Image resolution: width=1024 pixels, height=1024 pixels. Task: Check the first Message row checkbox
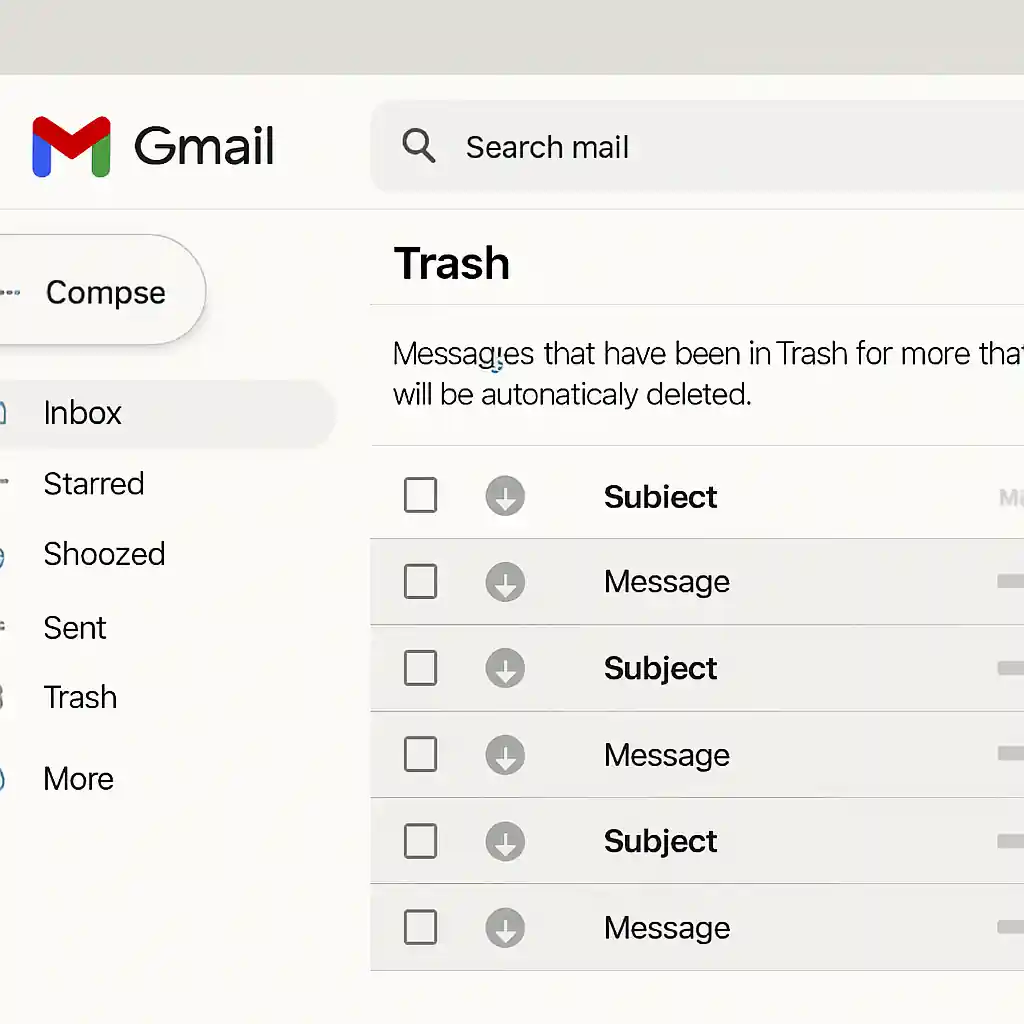(420, 581)
